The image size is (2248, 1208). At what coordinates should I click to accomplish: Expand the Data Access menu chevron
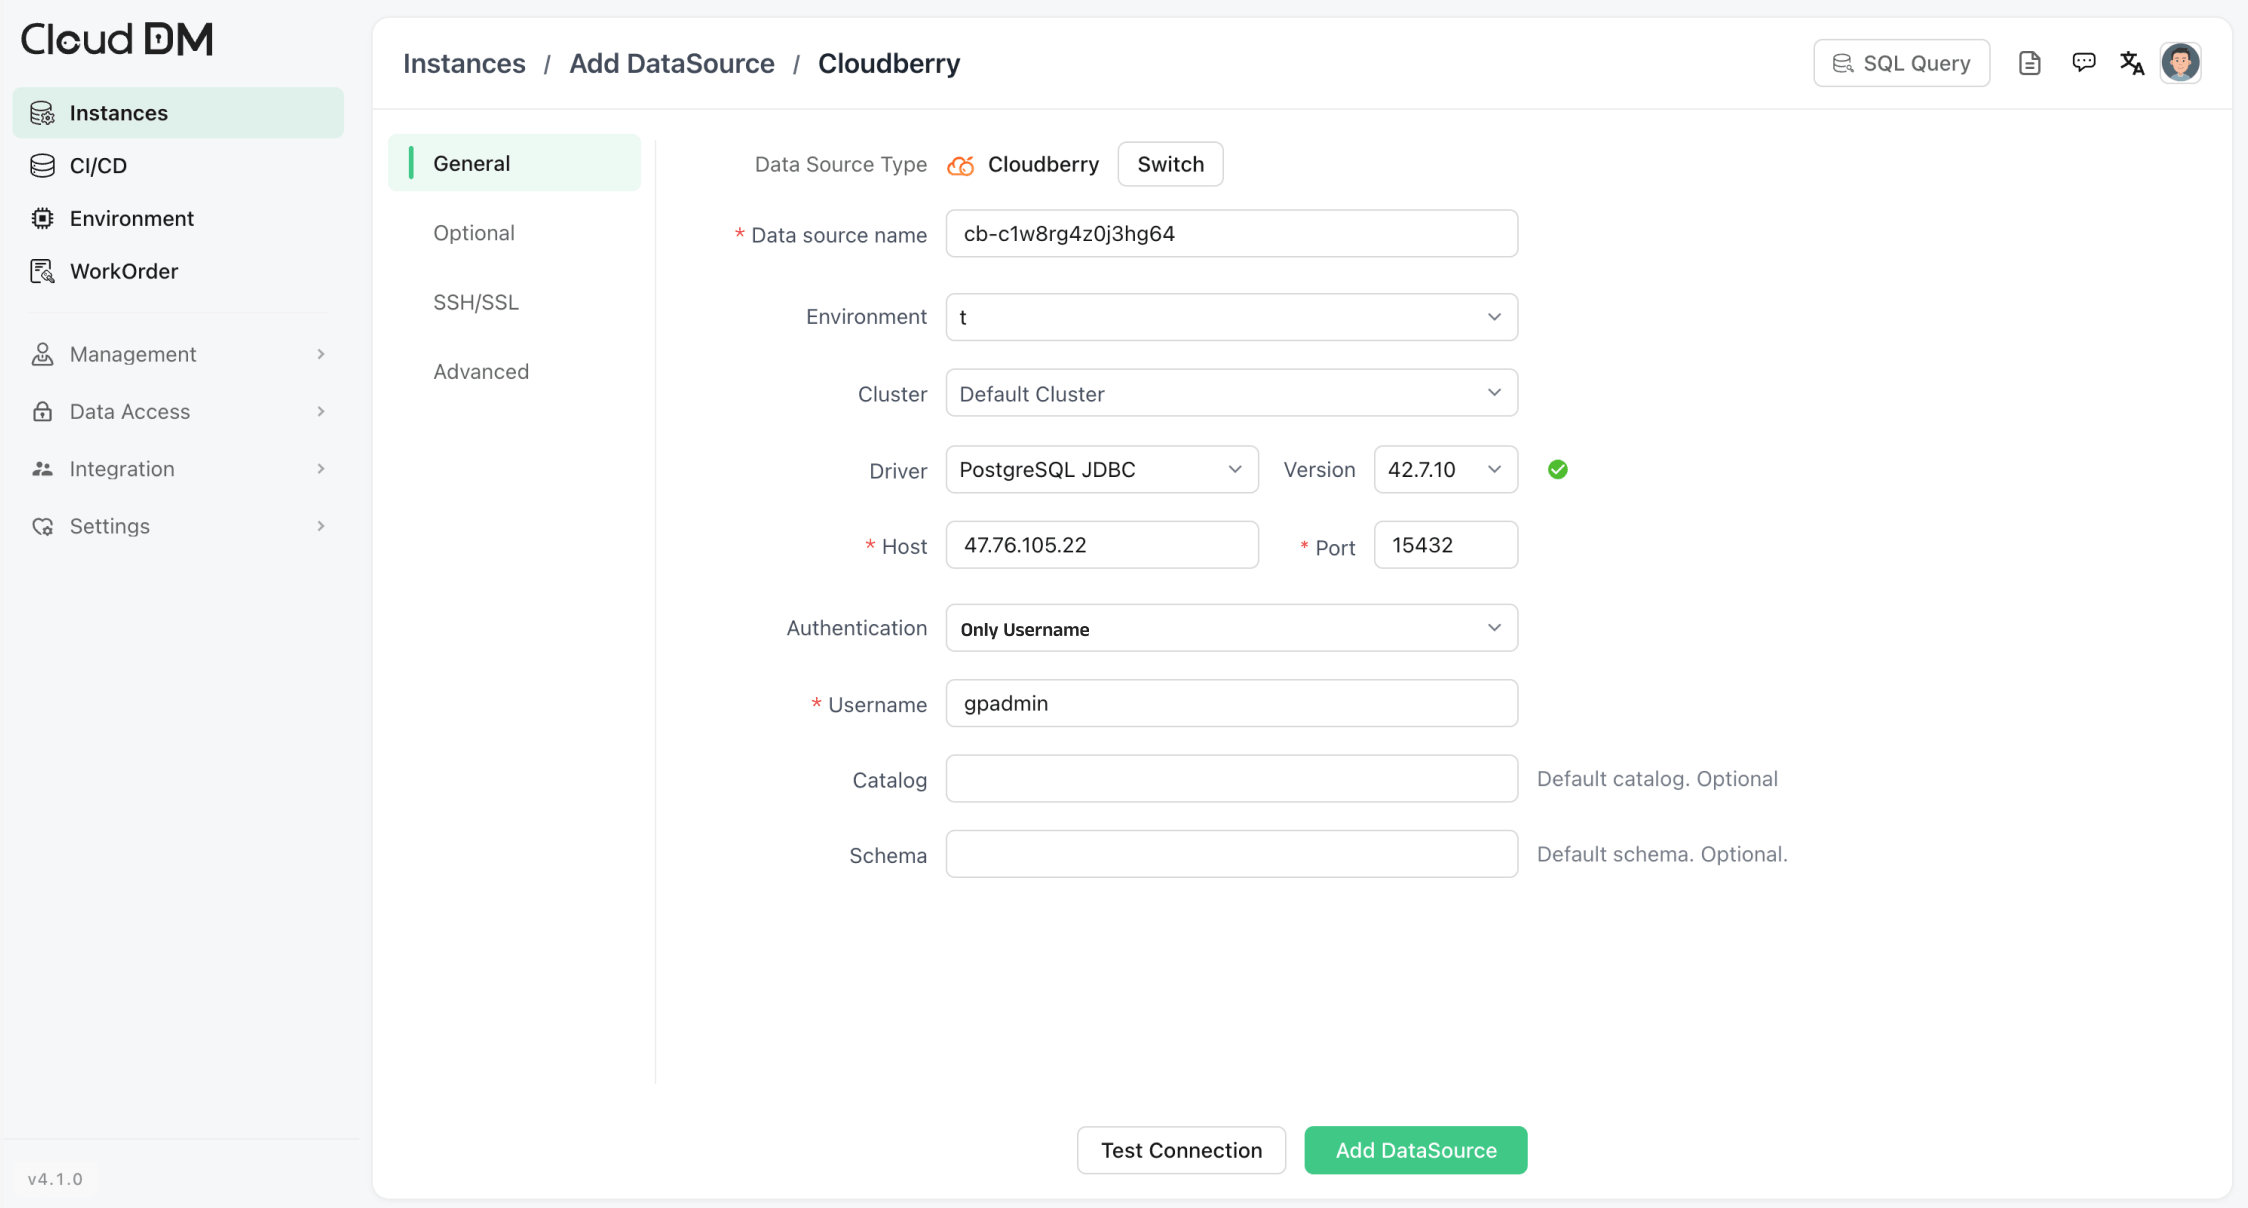pyautogui.click(x=321, y=411)
